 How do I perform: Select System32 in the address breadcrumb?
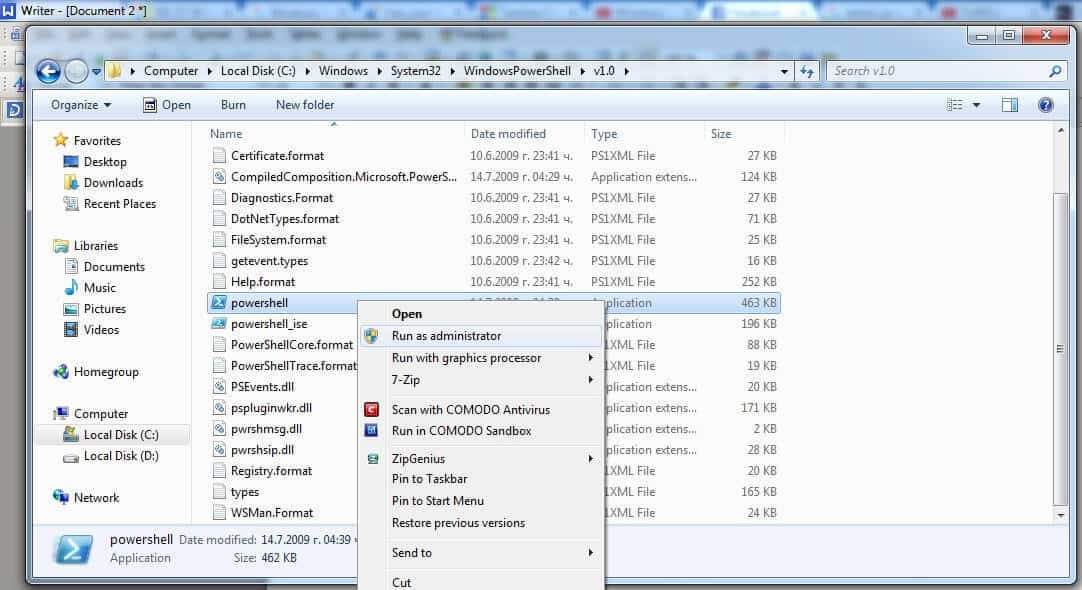click(x=415, y=71)
